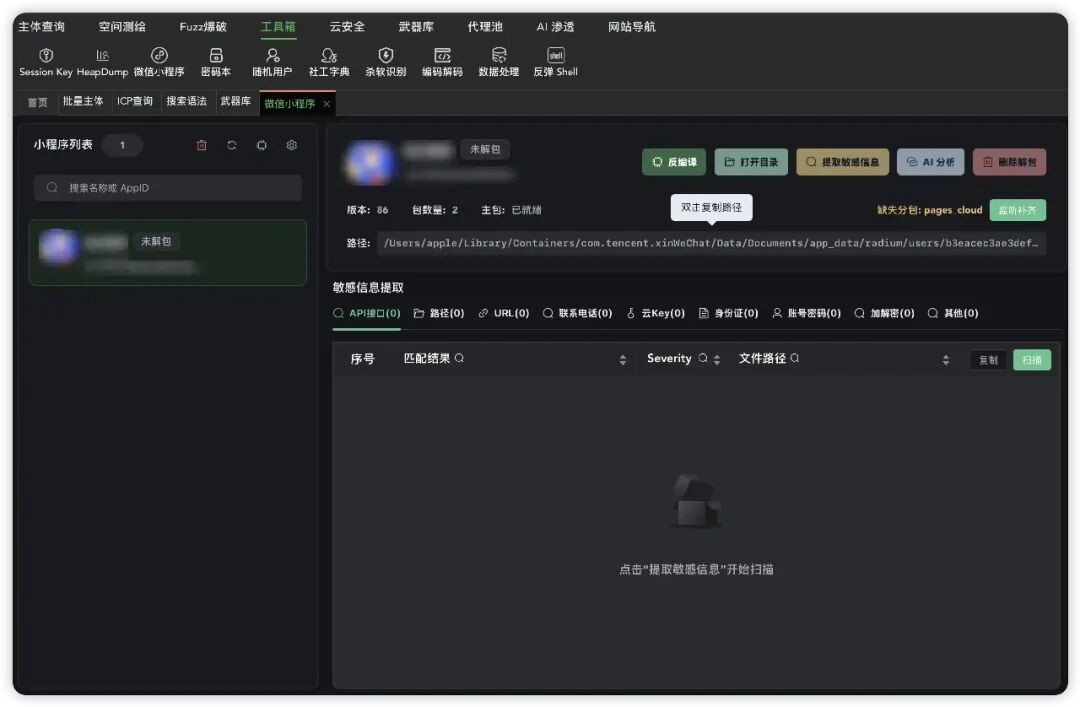Open the 数据处理 tool
This screenshot has width=1080, height=707.
coord(499,62)
